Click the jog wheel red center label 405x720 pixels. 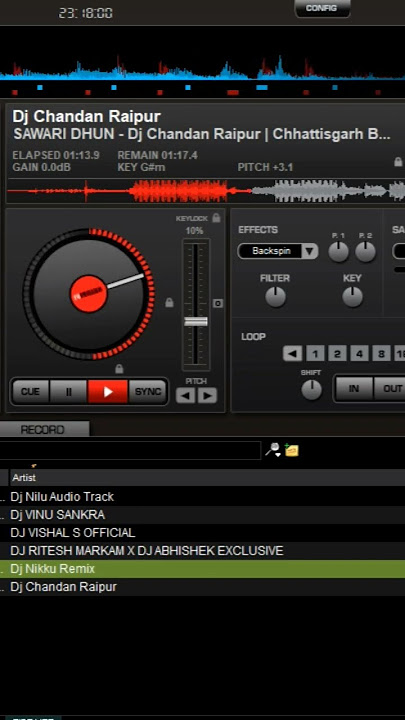[x=89, y=294]
